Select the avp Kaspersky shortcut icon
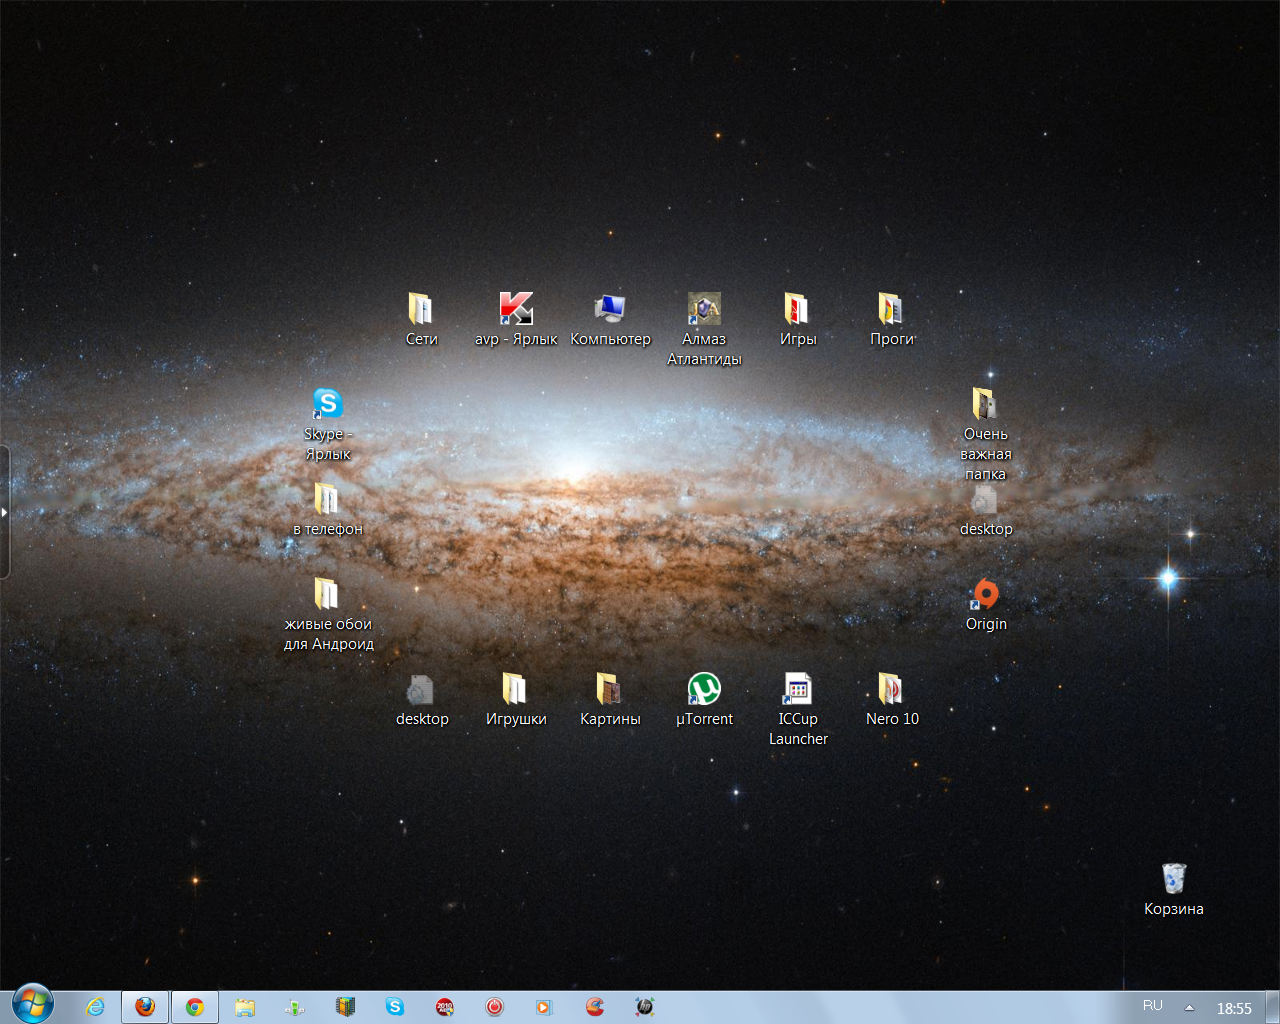The image size is (1280, 1024). click(516, 309)
